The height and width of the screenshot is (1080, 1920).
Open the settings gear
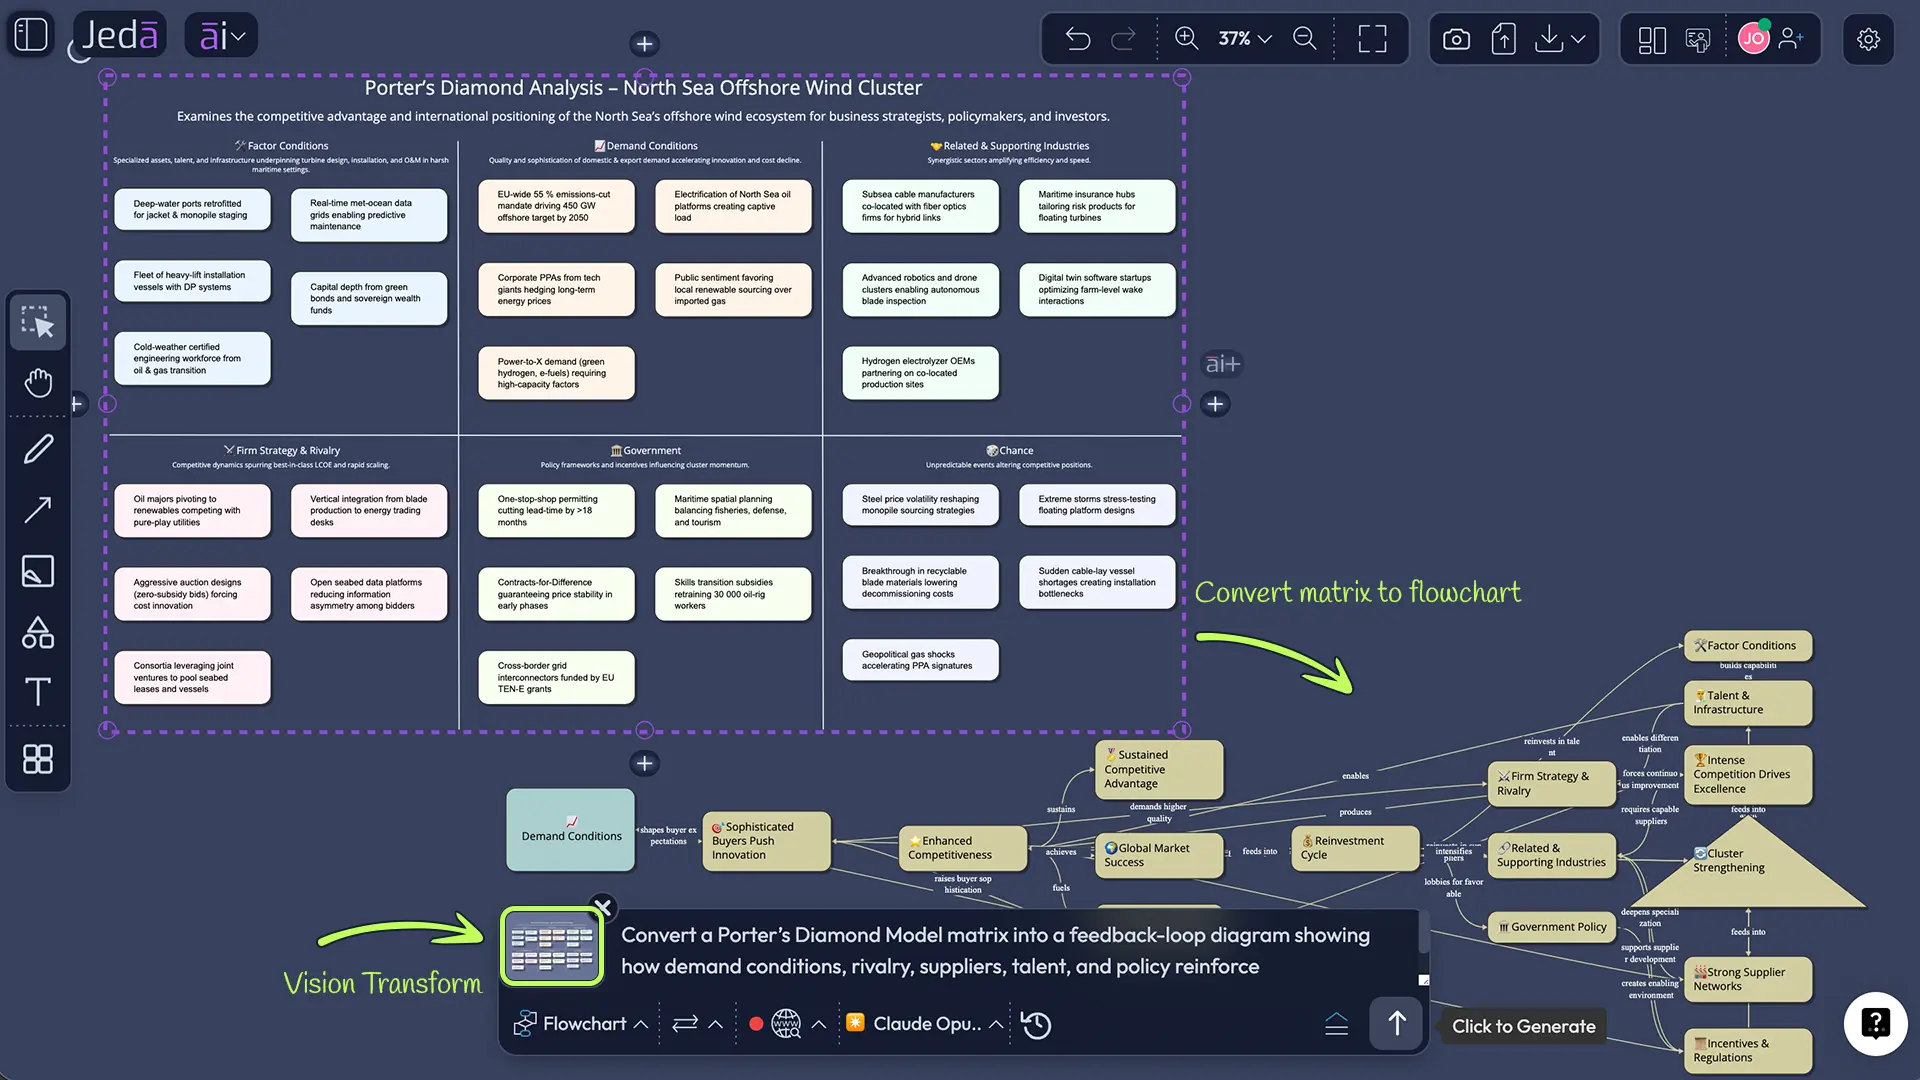pyautogui.click(x=1868, y=39)
